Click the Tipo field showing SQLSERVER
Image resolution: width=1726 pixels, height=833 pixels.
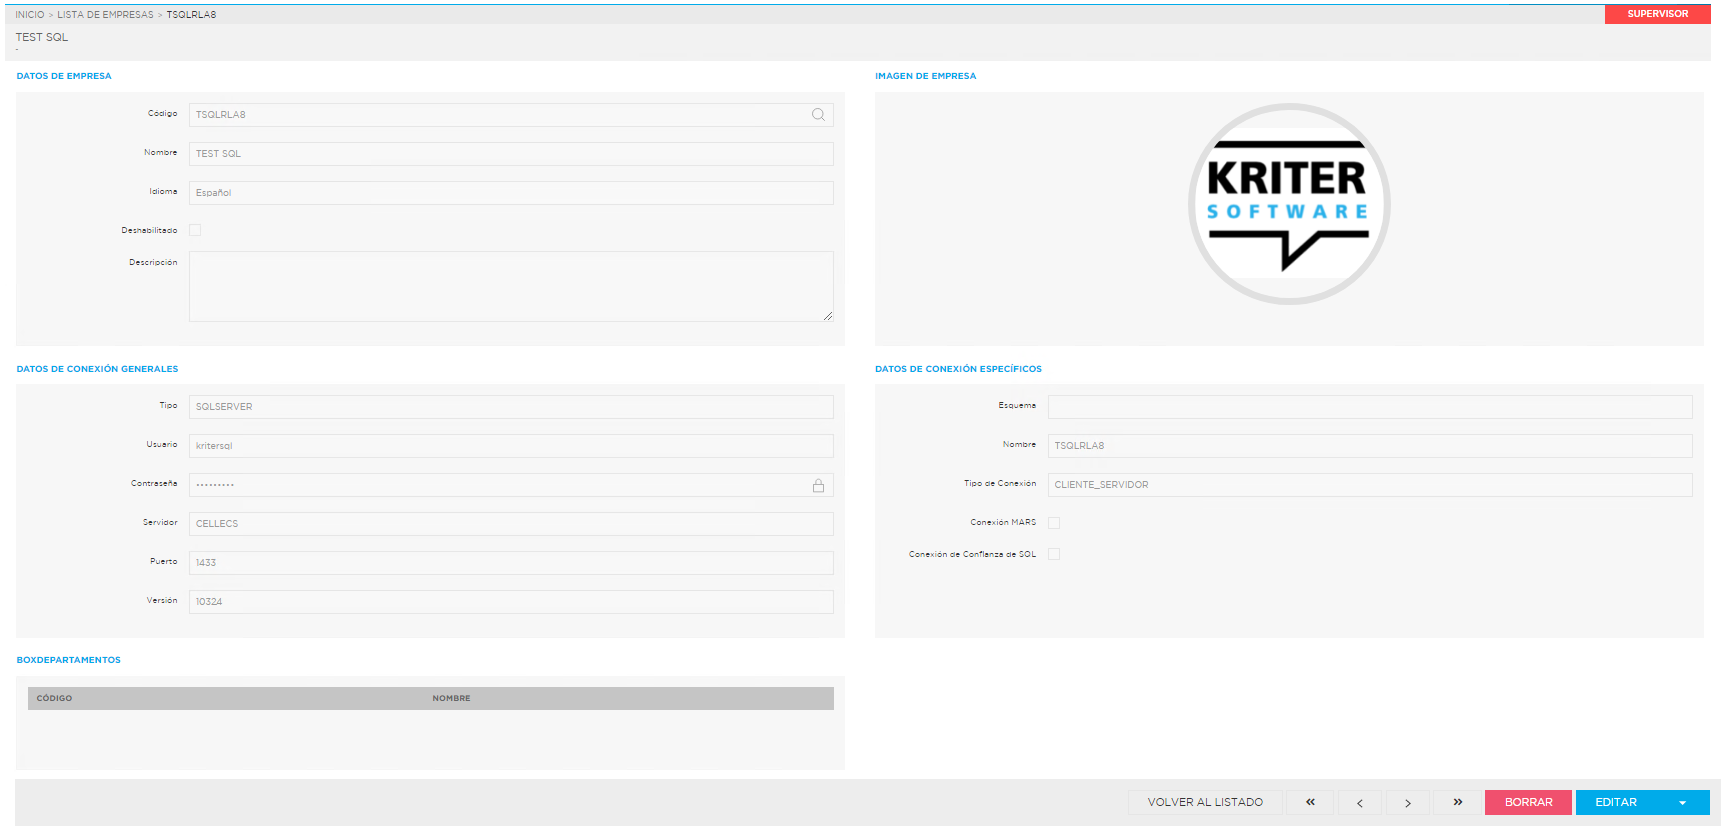511,407
